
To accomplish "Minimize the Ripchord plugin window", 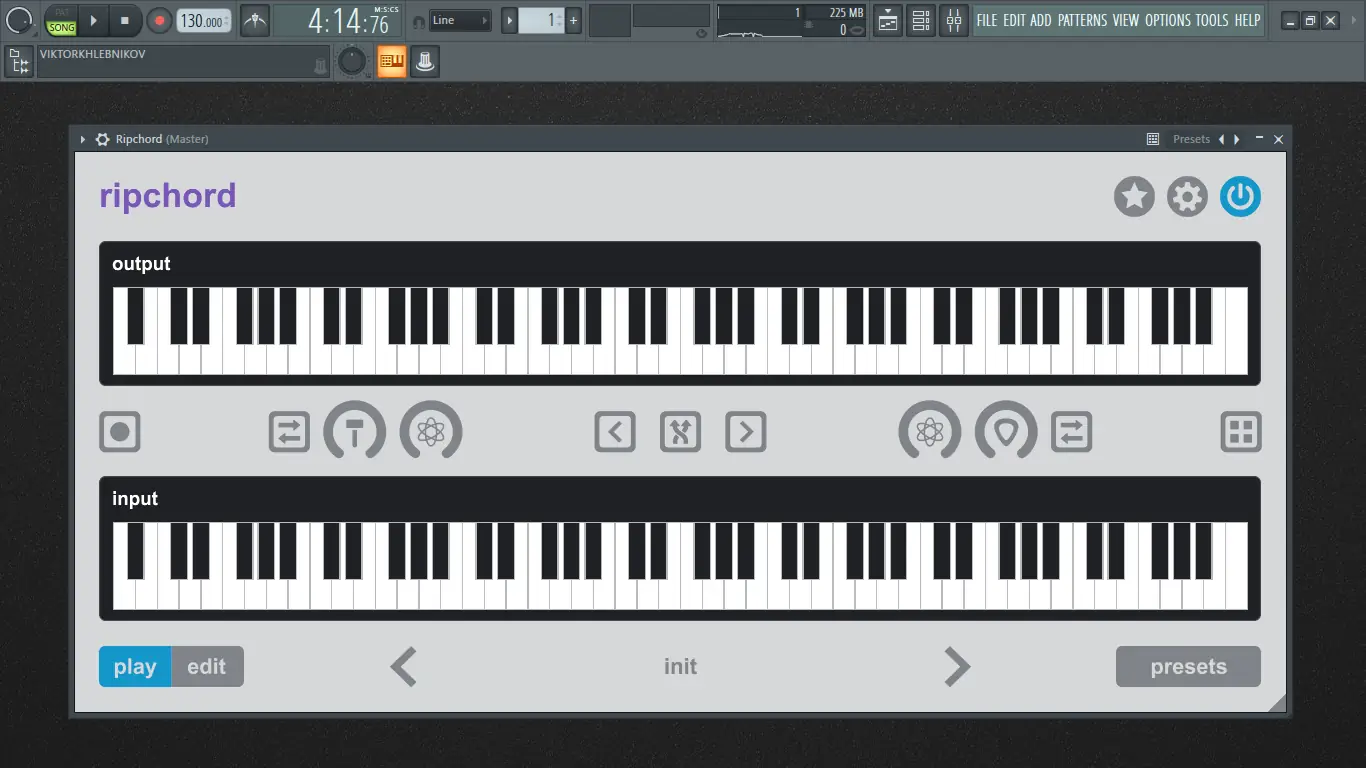I will point(1259,139).
